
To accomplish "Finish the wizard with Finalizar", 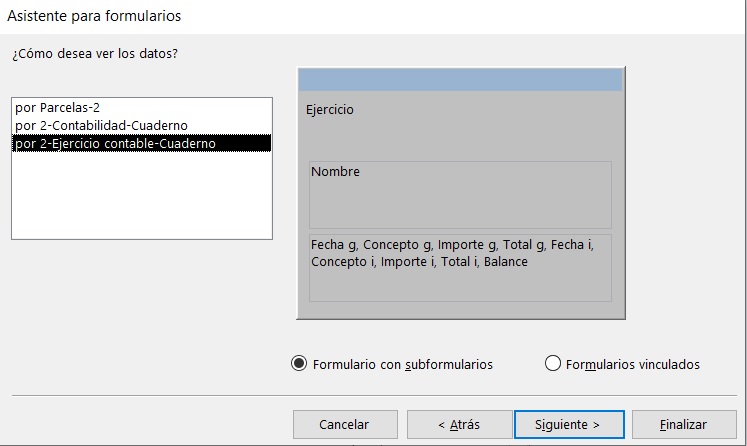I will pyautogui.click(x=684, y=424).
